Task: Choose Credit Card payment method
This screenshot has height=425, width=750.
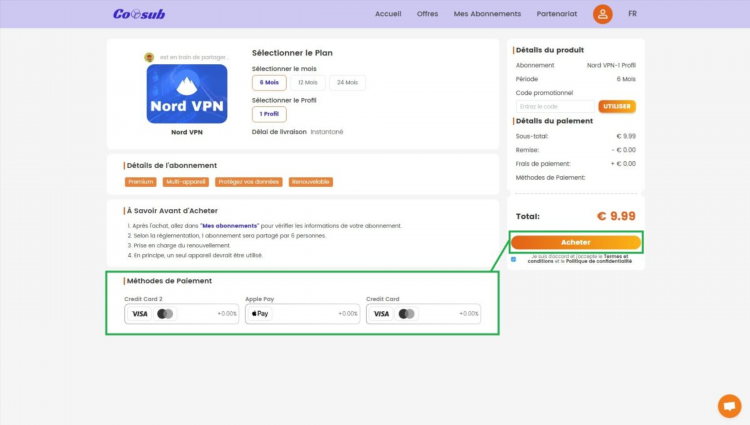Action: (x=424, y=314)
